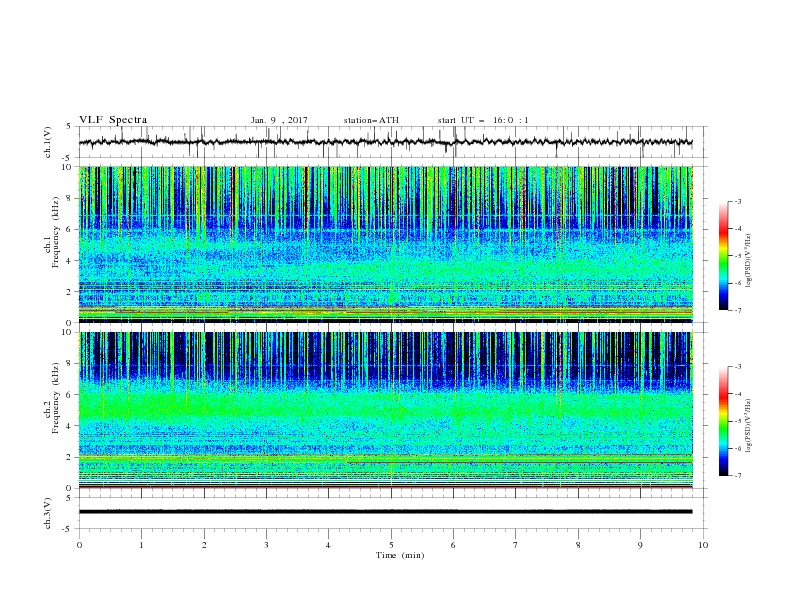Screen dimensions: 792x612
Task: Click inside the ch.1 spectrogram panel
Action: pos(385,244)
